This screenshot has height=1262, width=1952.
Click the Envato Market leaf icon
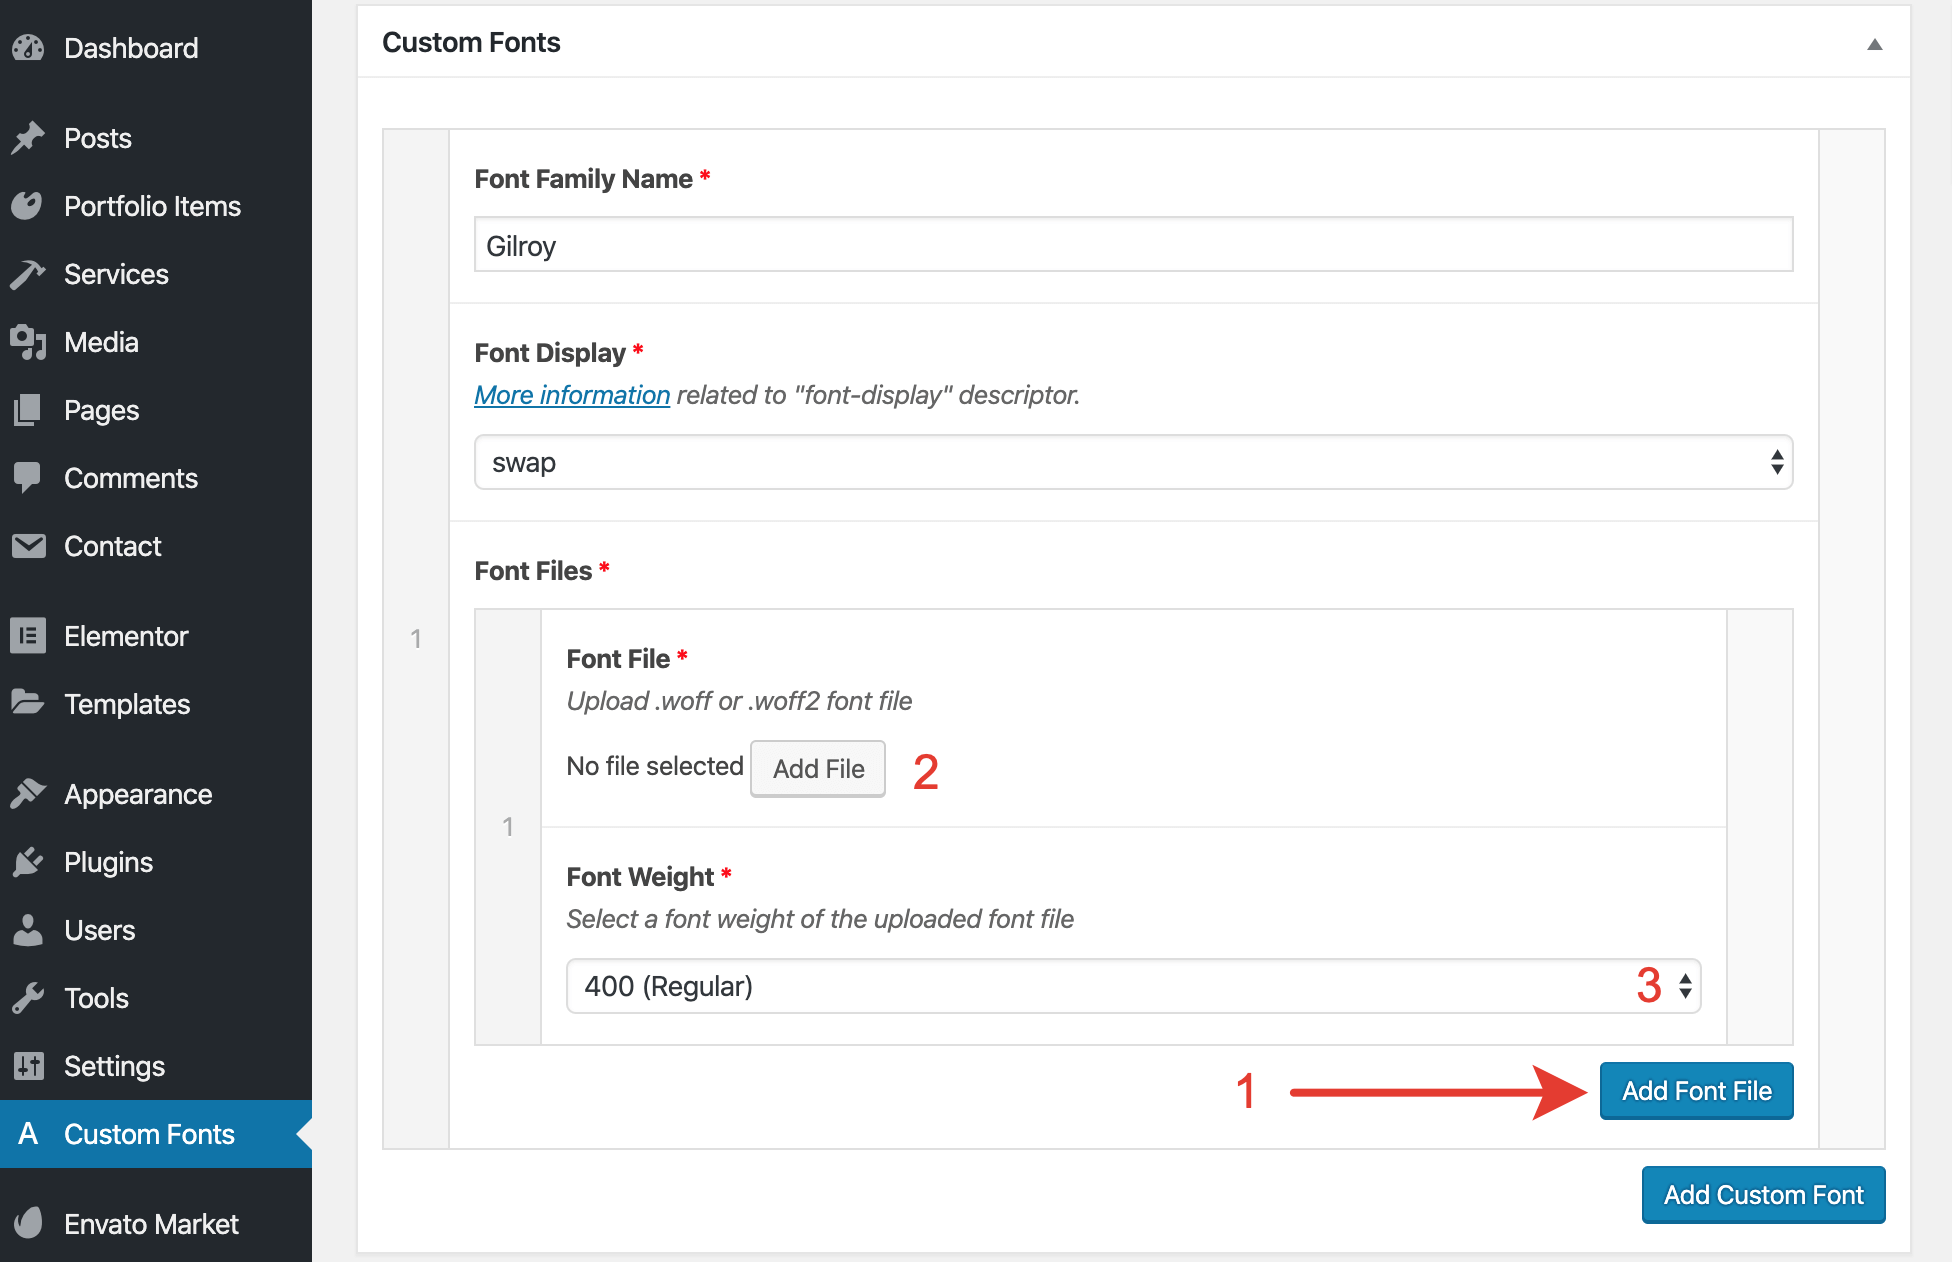point(28,1224)
